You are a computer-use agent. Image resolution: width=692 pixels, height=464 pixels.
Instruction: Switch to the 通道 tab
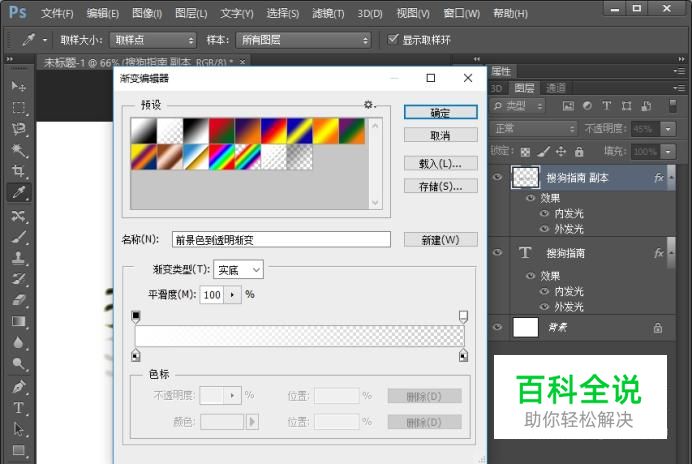point(556,88)
